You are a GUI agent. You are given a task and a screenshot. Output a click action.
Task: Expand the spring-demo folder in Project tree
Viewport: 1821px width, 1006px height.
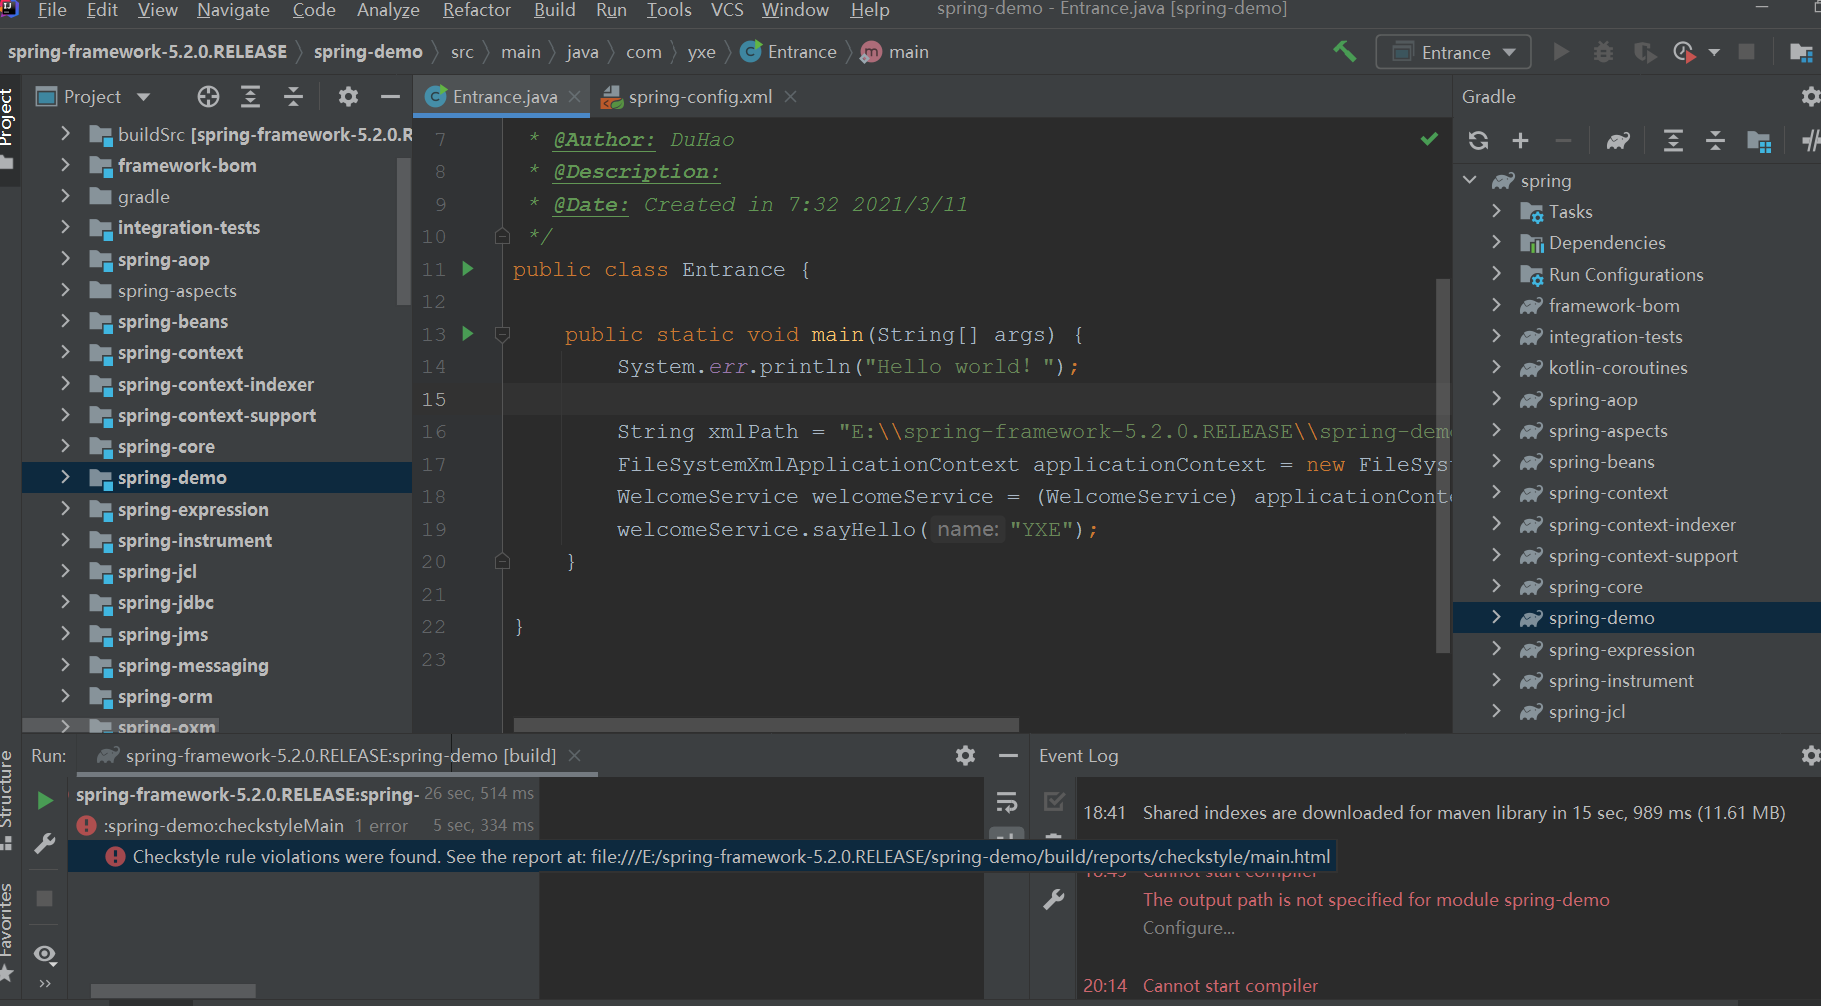(65, 477)
